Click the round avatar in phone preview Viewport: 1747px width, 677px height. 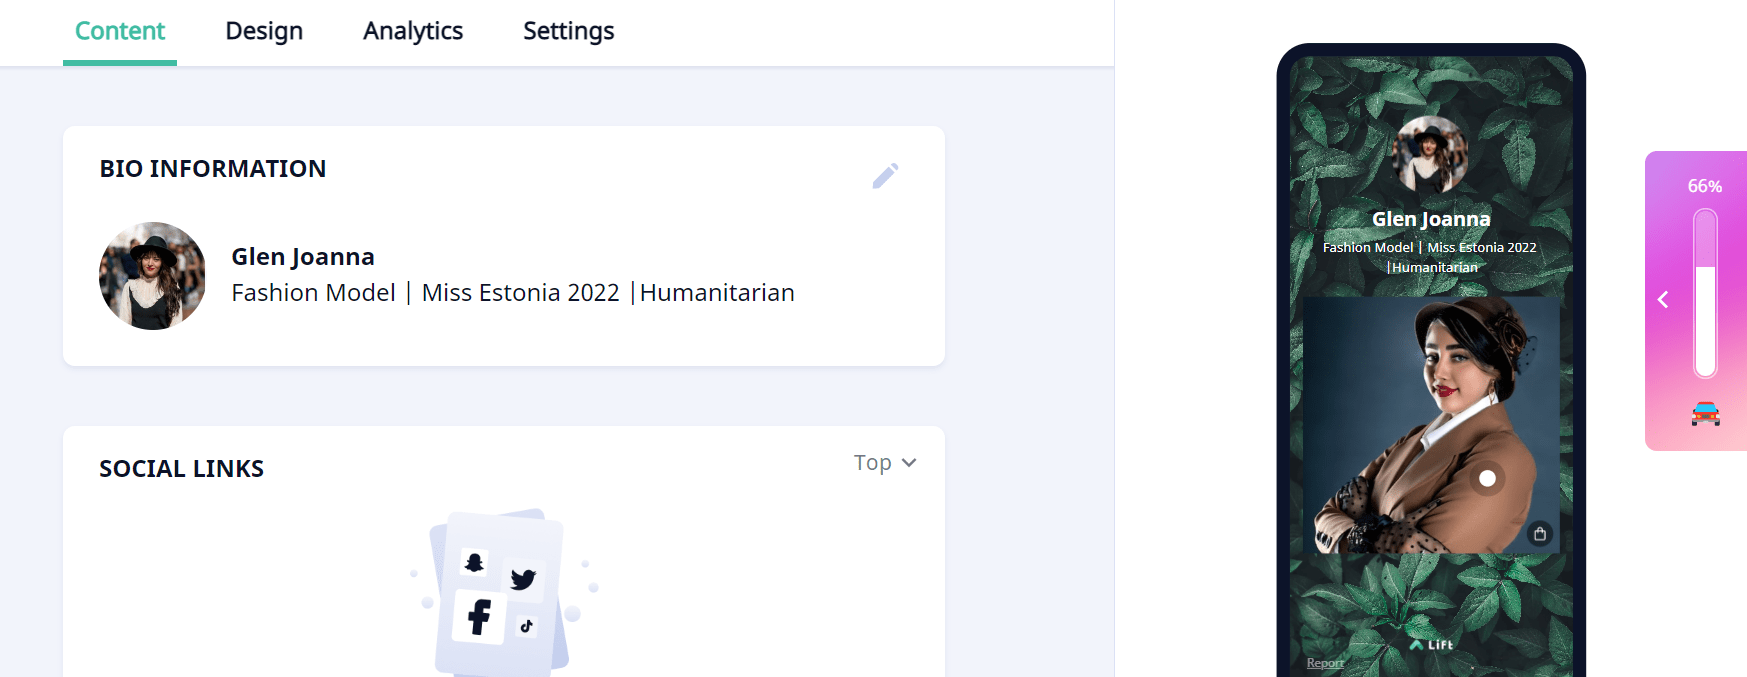coord(1430,155)
